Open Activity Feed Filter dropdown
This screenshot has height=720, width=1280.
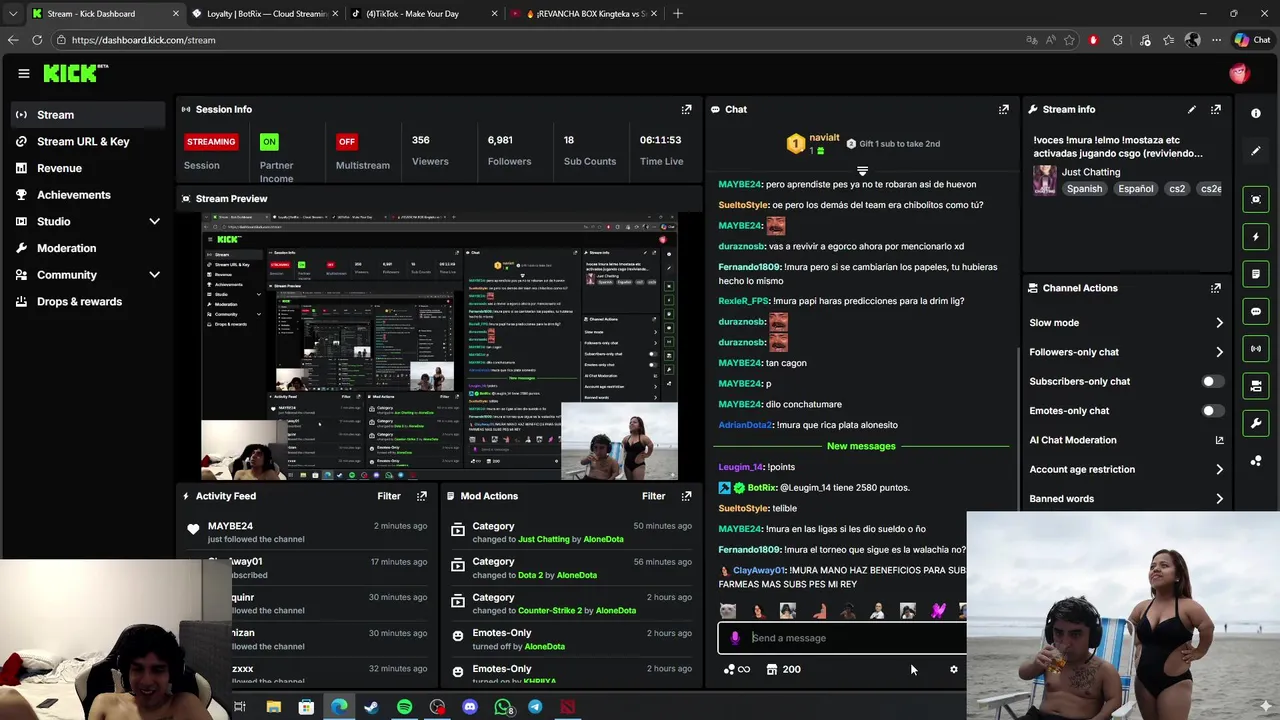pyautogui.click(x=389, y=496)
